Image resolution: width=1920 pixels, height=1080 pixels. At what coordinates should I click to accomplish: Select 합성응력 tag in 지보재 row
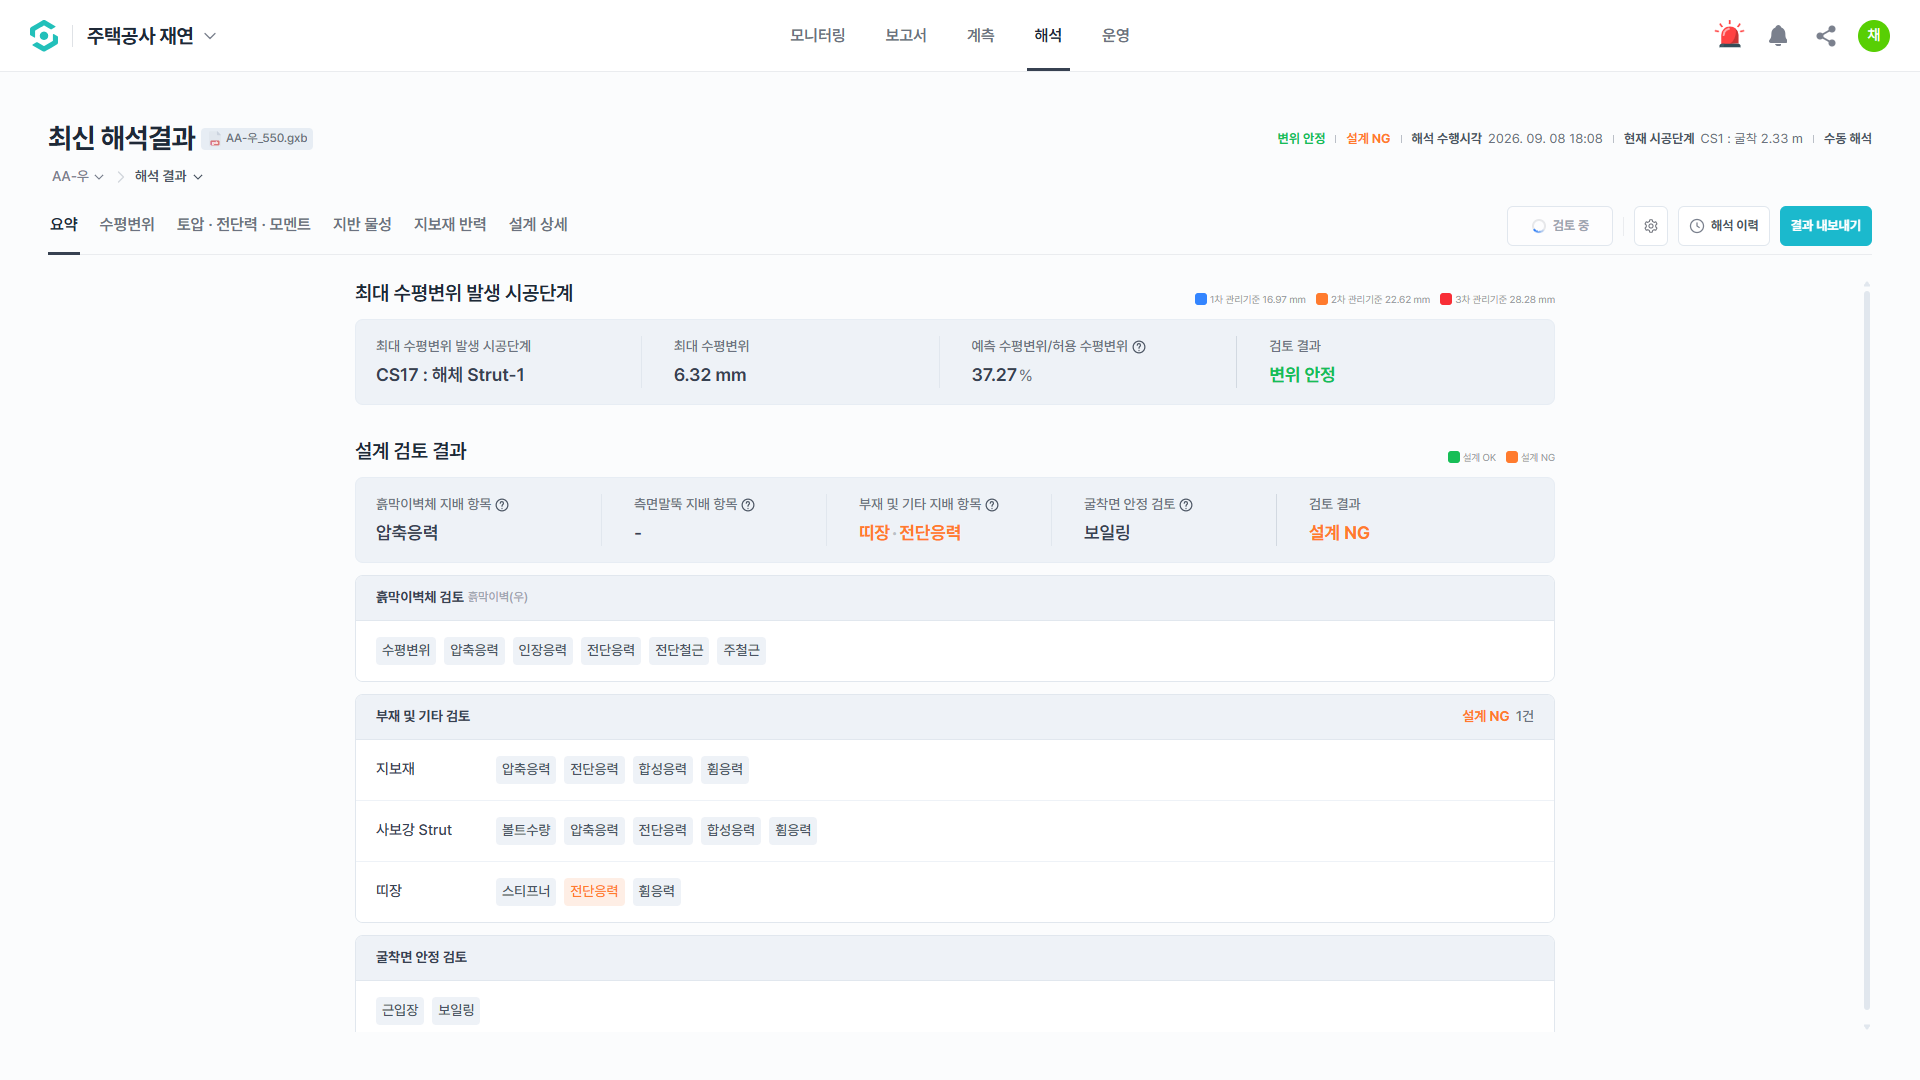tap(662, 770)
